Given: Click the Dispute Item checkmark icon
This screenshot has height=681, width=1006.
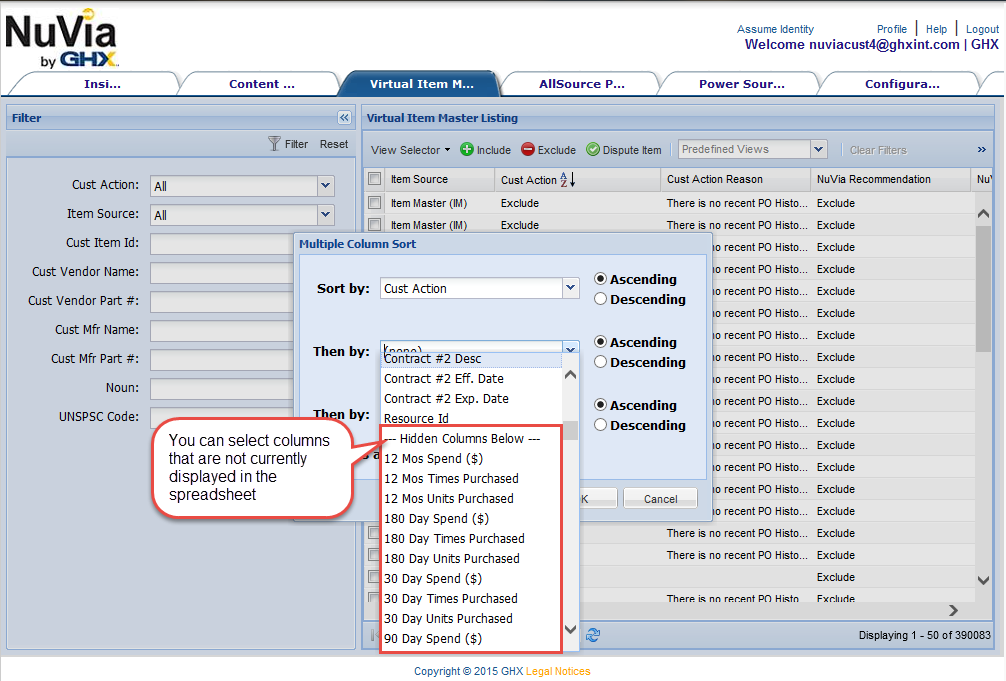Looking at the screenshot, I should 593,149.
